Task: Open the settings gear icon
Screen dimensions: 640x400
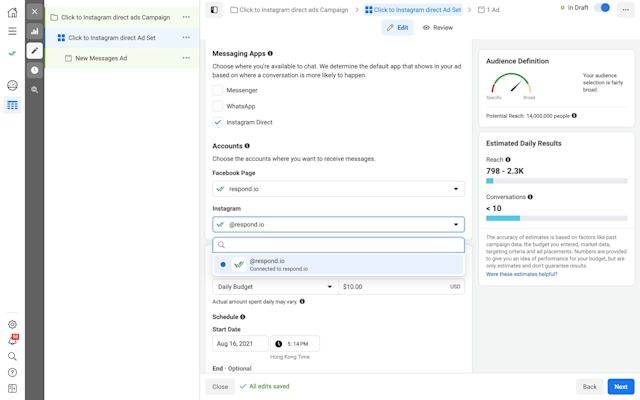Action: (12, 324)
